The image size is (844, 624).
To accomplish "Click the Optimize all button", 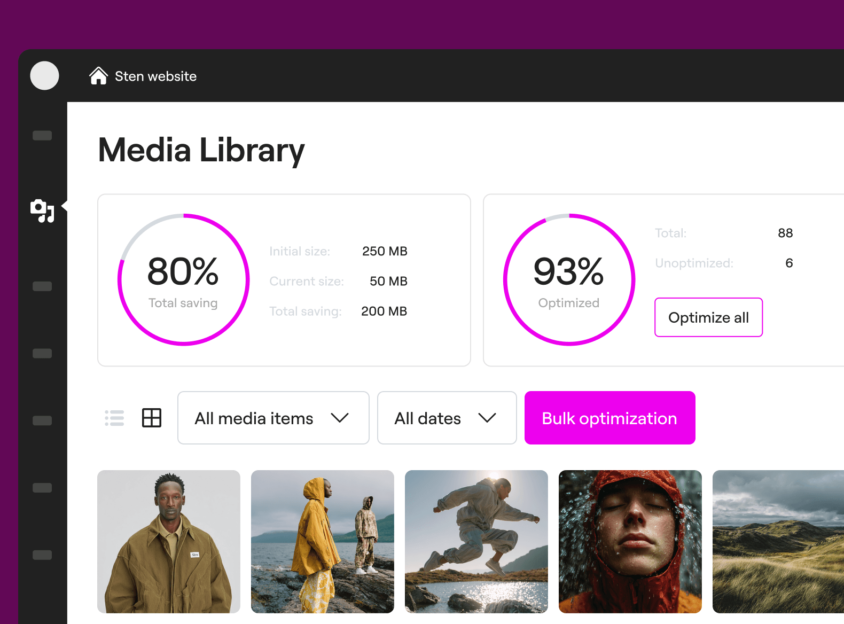I will (708, 318).
